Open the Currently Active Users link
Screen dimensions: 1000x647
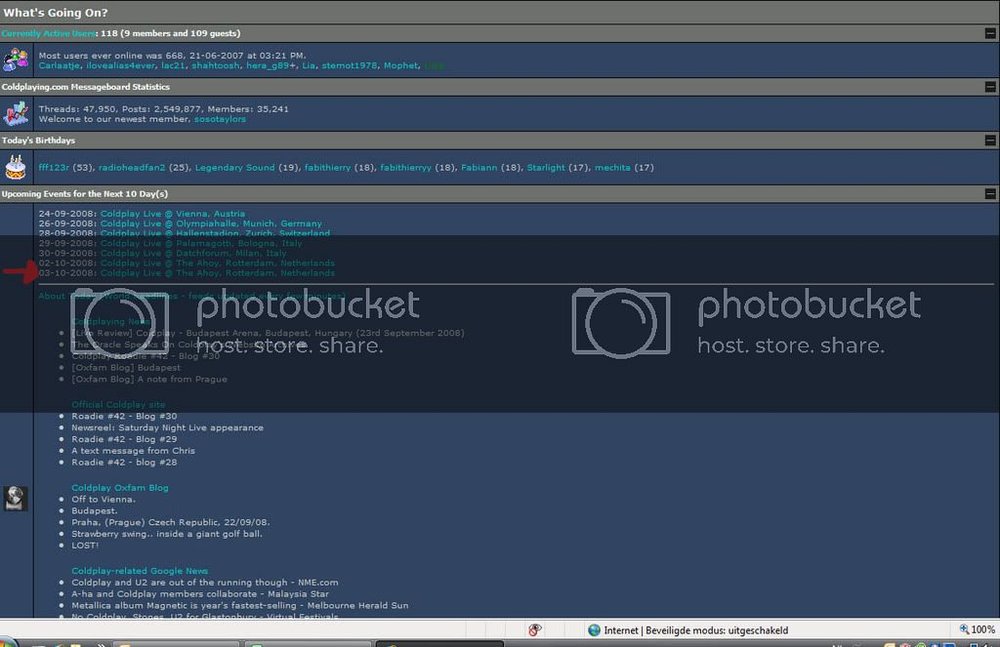coord(48,33)
